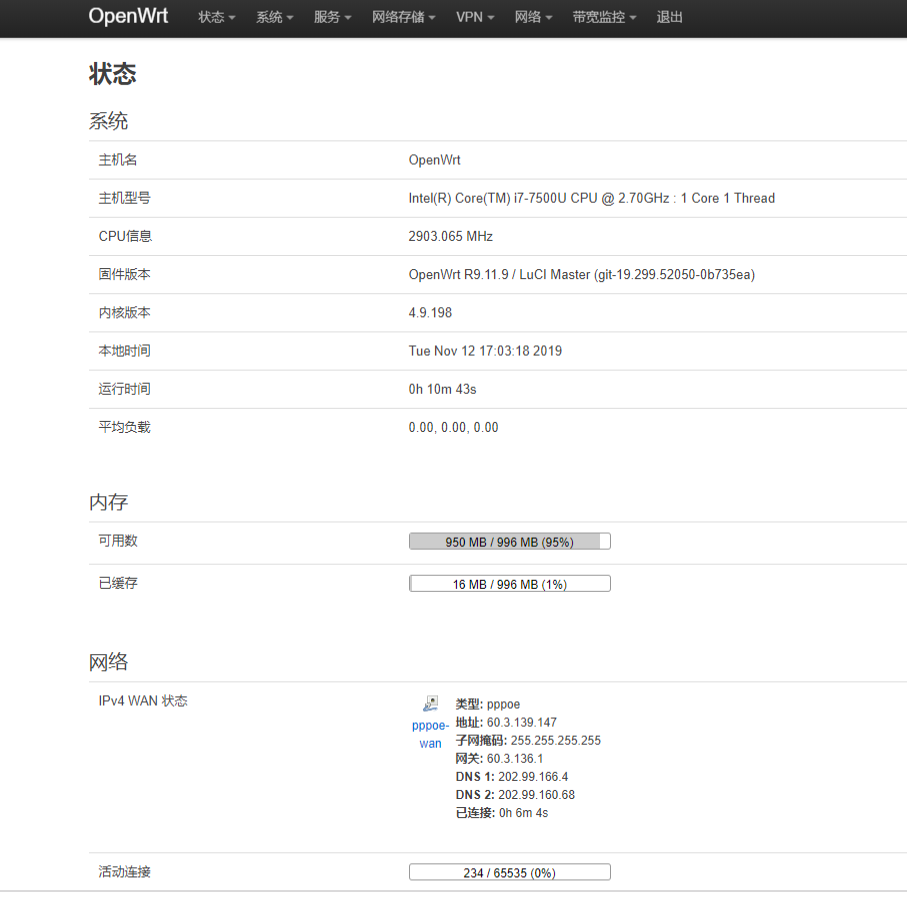Viewport: 907px width, 912px height.
Task: Click the IPv4 WAN 状态 label
Action: click(143, 701)
